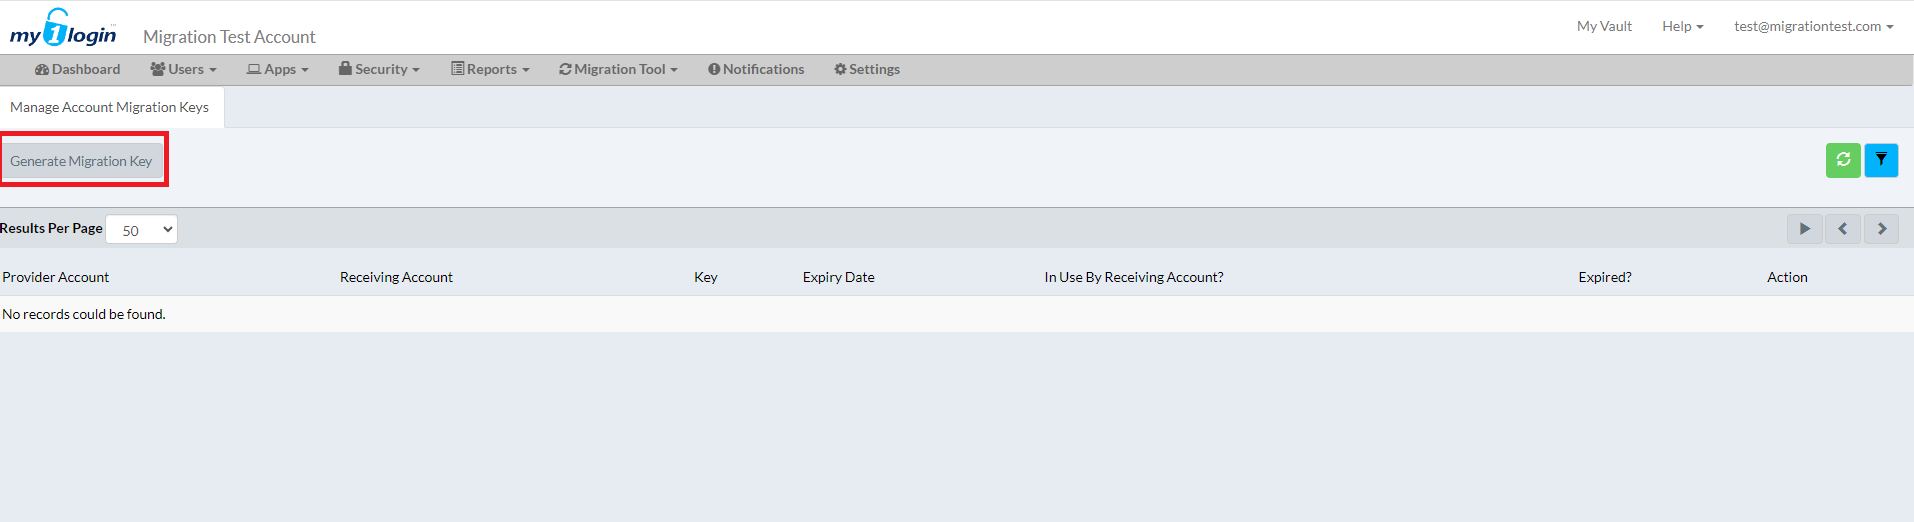Click the my1login logo
This screenshot has width=1914, height=522.
[63, 30]
